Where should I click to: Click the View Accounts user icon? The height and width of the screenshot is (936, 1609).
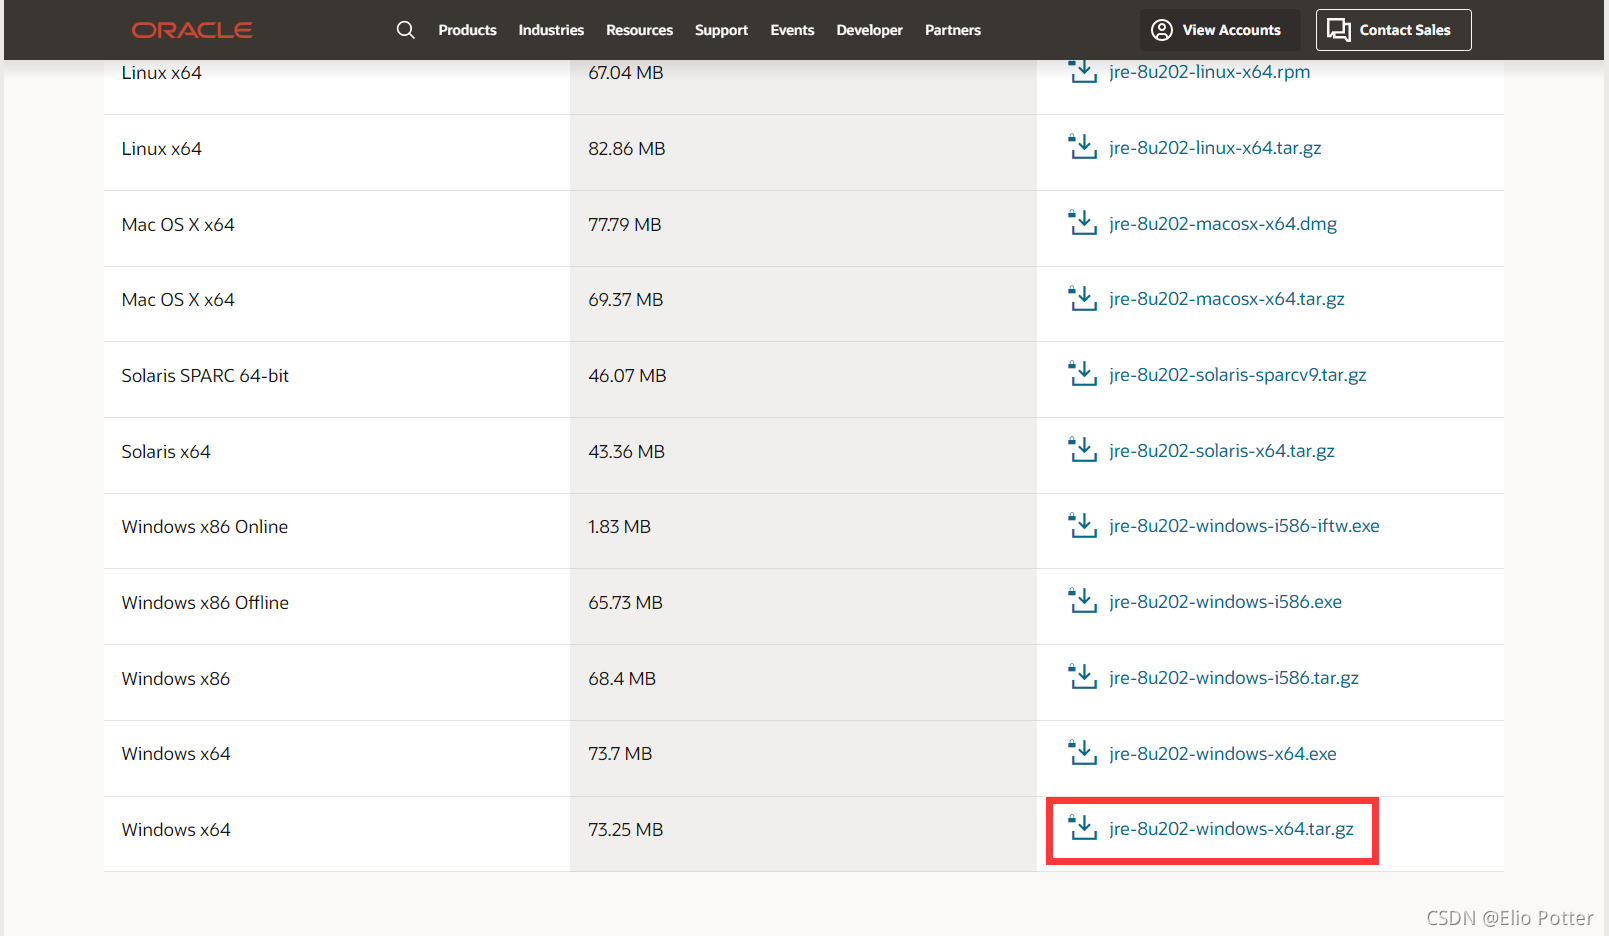[x=1162, y=30]
